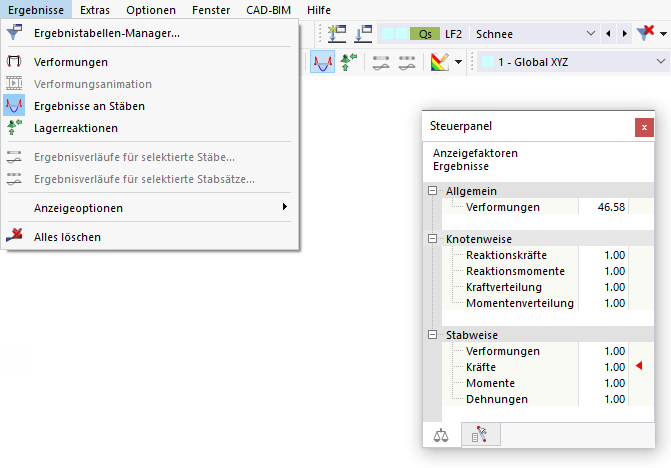The width and height of the screenshot is (671, 468).
Task: Click result diagrams for selected members toolbar icon
Action: [x=381, y=62]
